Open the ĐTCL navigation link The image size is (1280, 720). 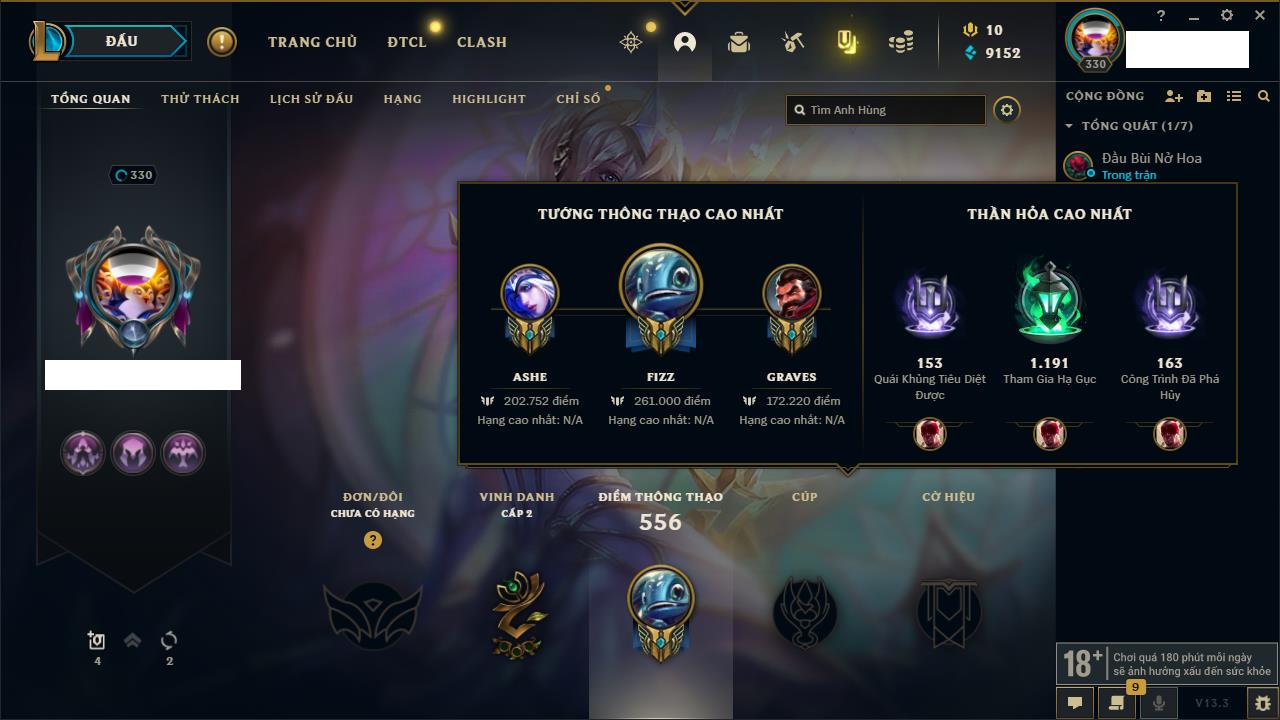pos(407,42)
